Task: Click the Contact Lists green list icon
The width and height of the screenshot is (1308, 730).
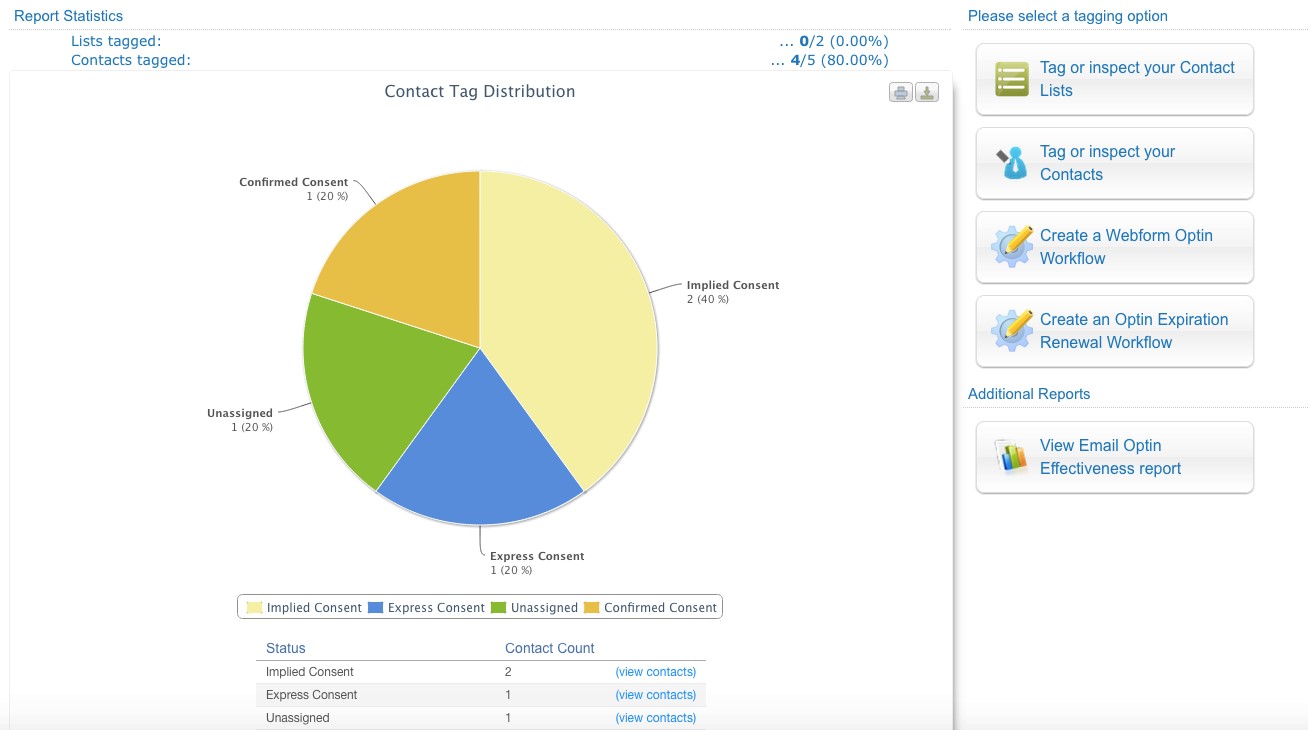Action: [1012, 79]
